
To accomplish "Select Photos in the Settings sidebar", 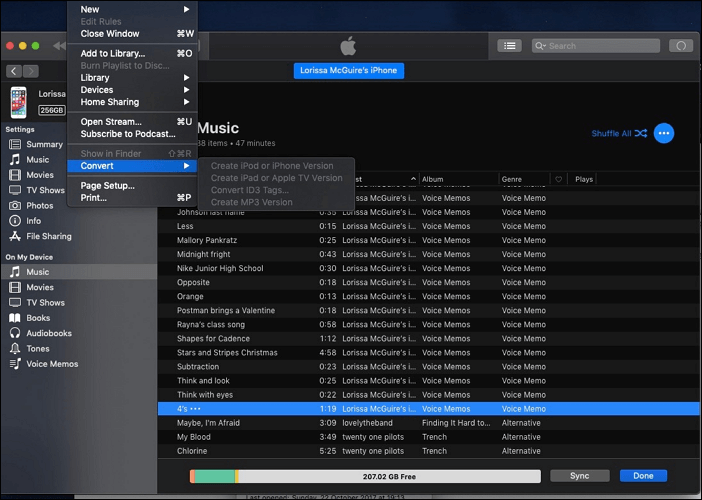I will click(40, 205).
